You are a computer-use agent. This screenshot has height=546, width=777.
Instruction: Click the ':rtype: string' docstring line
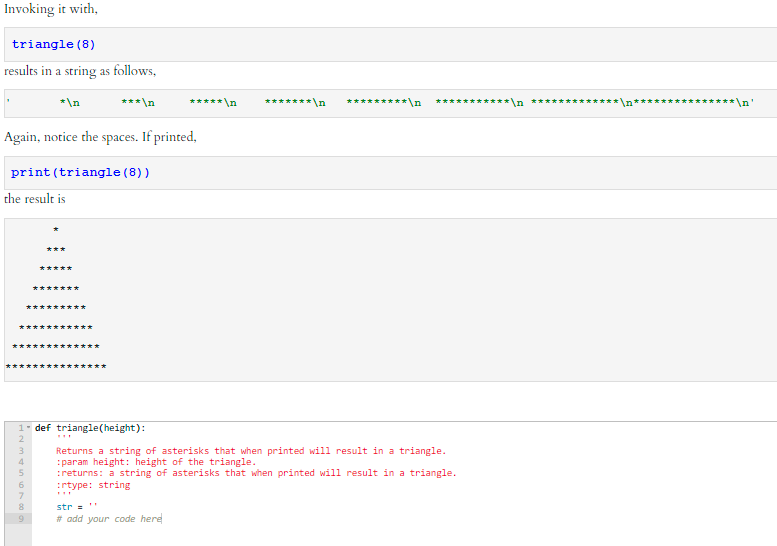[93, 485]
